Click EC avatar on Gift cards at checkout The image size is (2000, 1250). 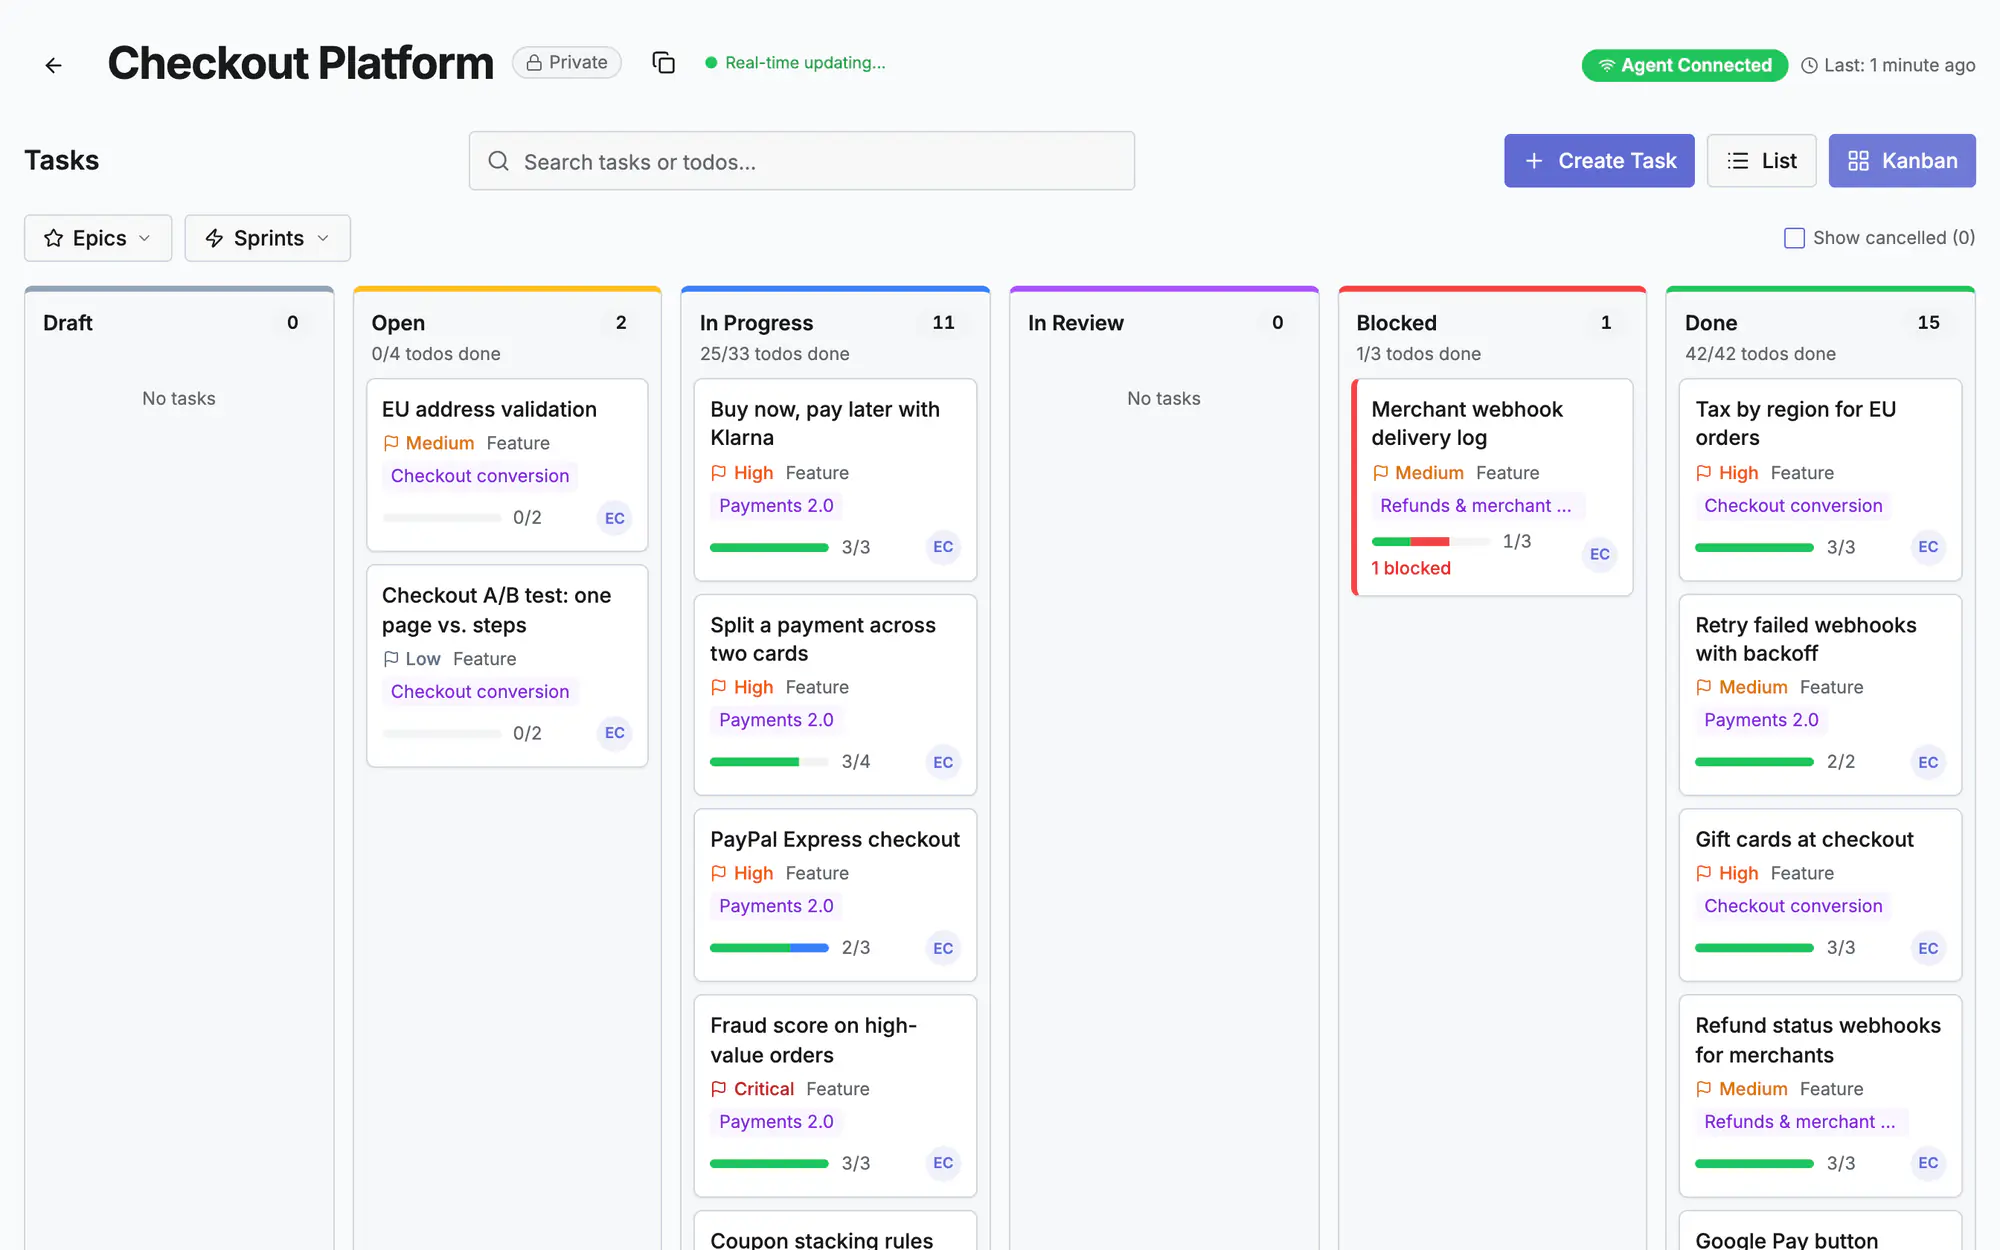point(1928,948)
